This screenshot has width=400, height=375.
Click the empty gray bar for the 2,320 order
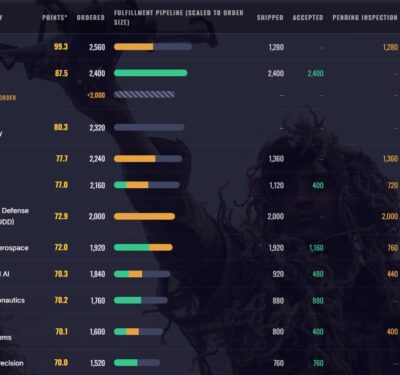pos(149,127)
